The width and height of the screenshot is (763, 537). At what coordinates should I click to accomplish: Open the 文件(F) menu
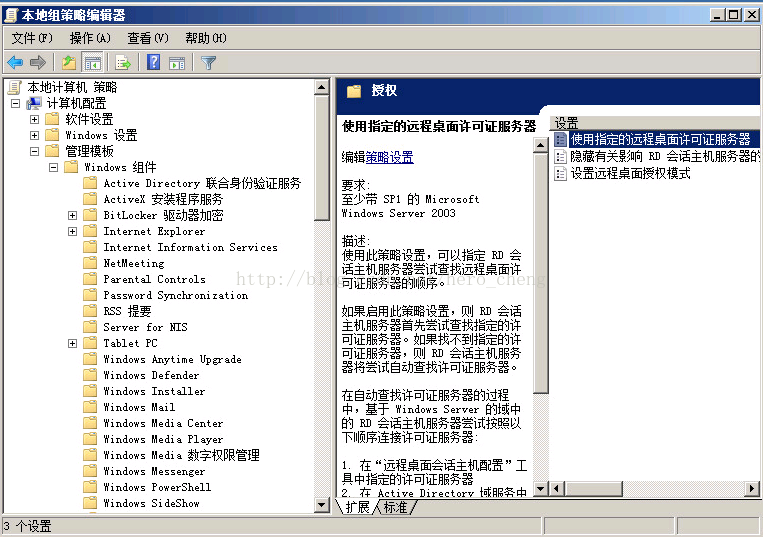(32, 38)
